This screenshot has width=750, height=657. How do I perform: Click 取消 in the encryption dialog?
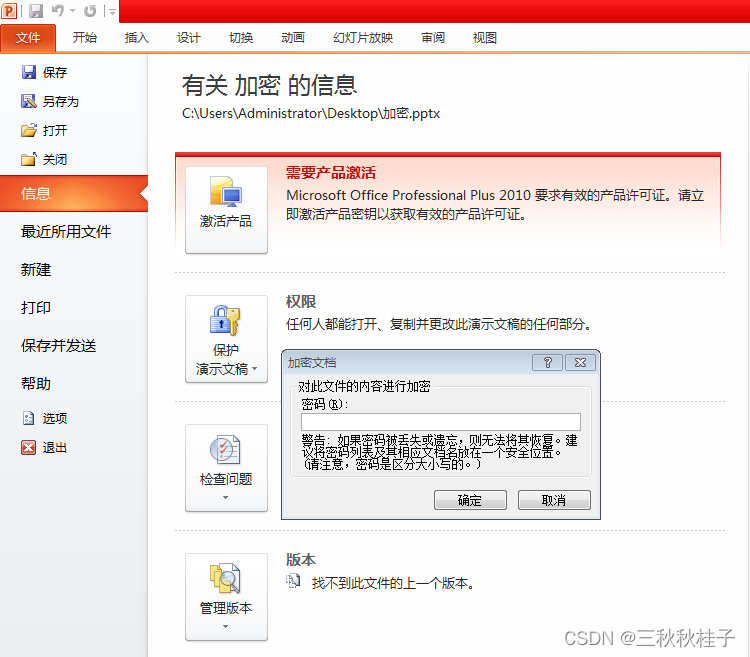(554, 500)
